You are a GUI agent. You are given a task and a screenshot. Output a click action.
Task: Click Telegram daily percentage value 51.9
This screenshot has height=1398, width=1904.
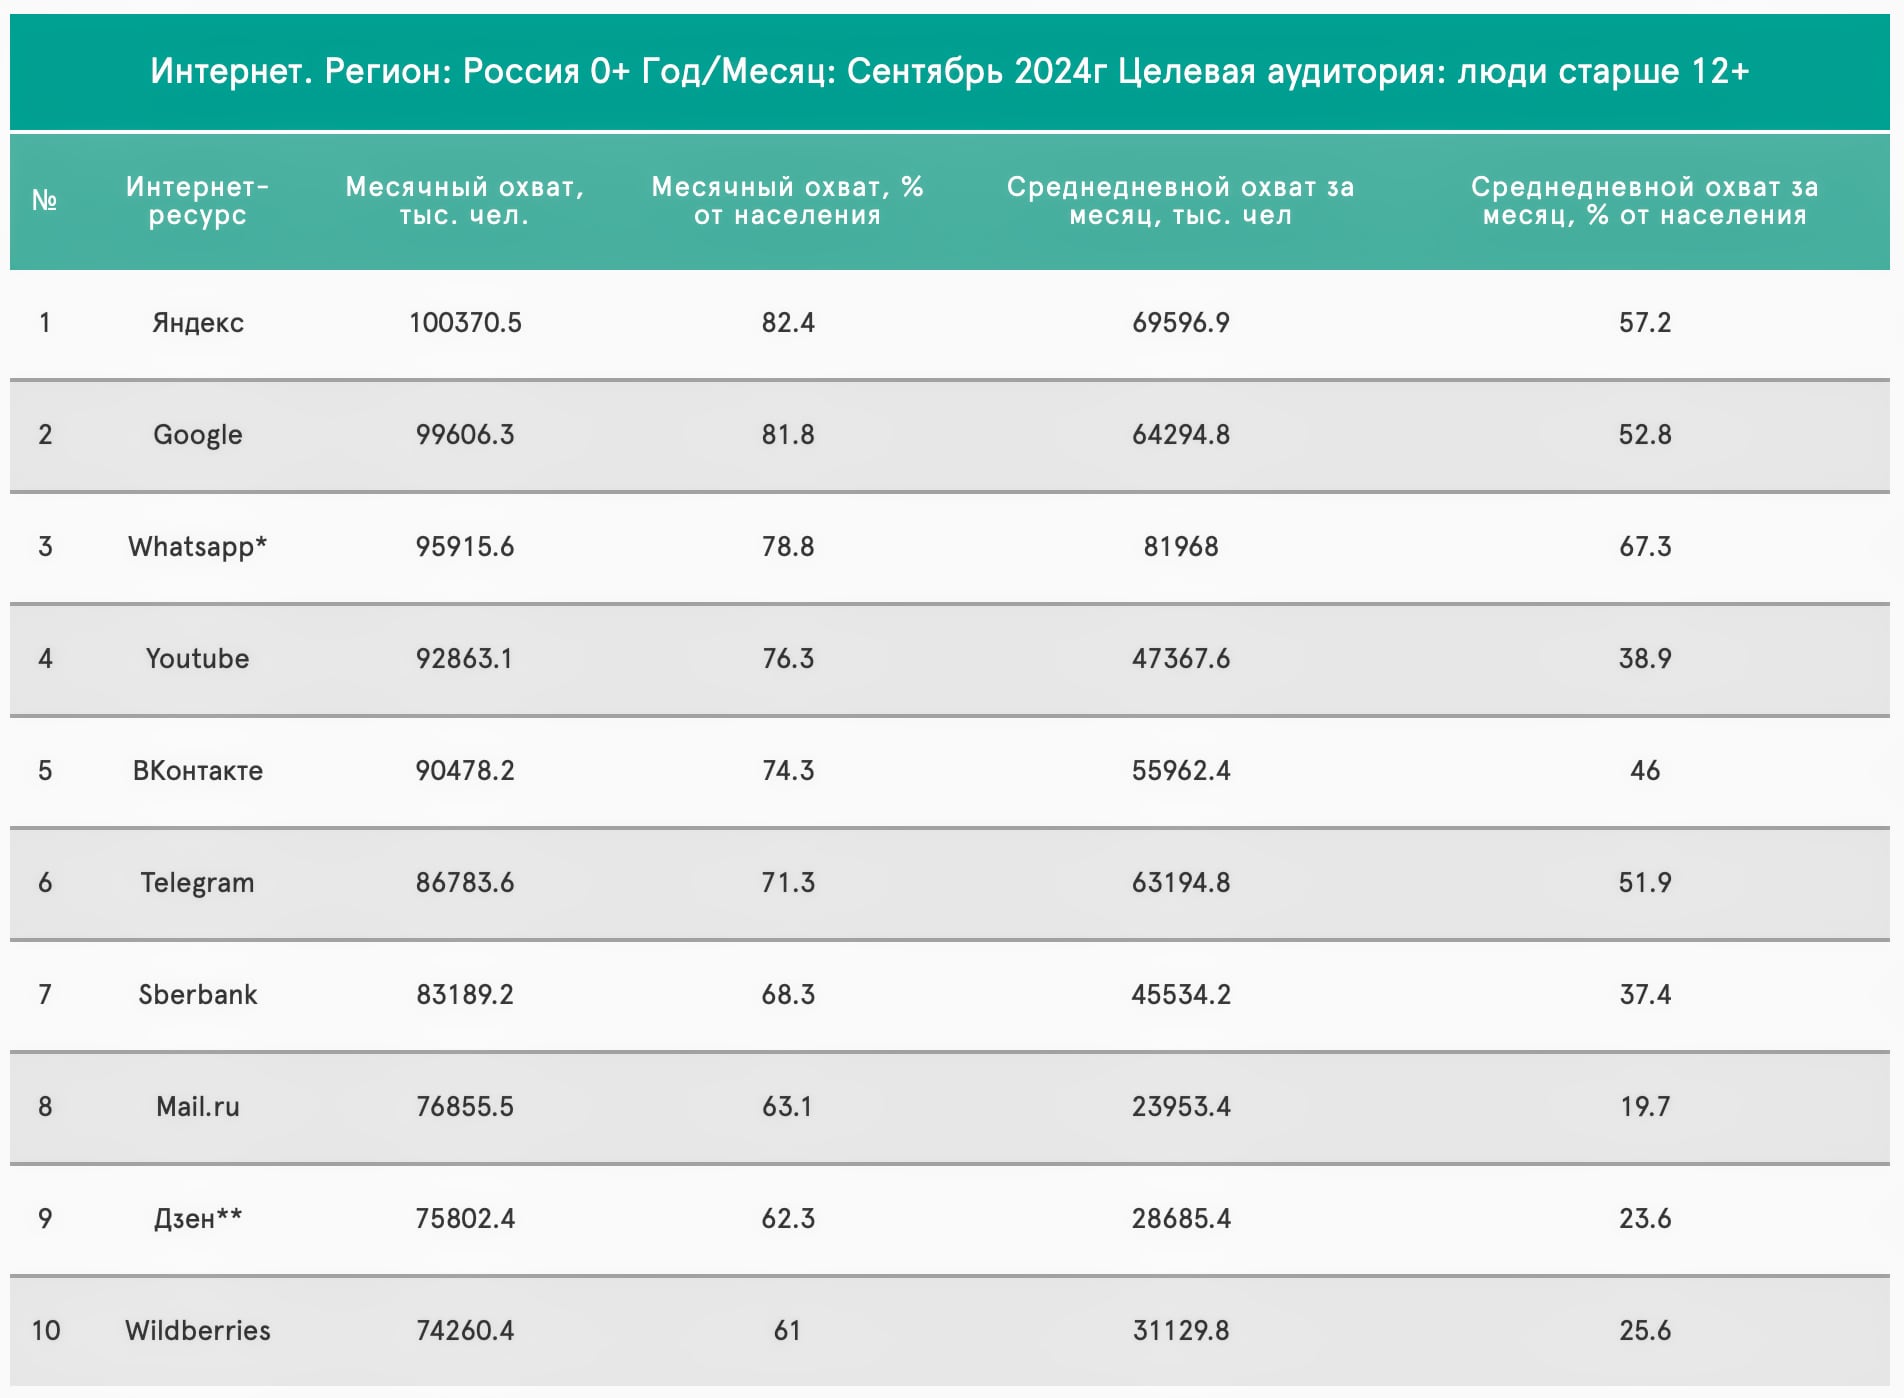[x=1644, y=883]
